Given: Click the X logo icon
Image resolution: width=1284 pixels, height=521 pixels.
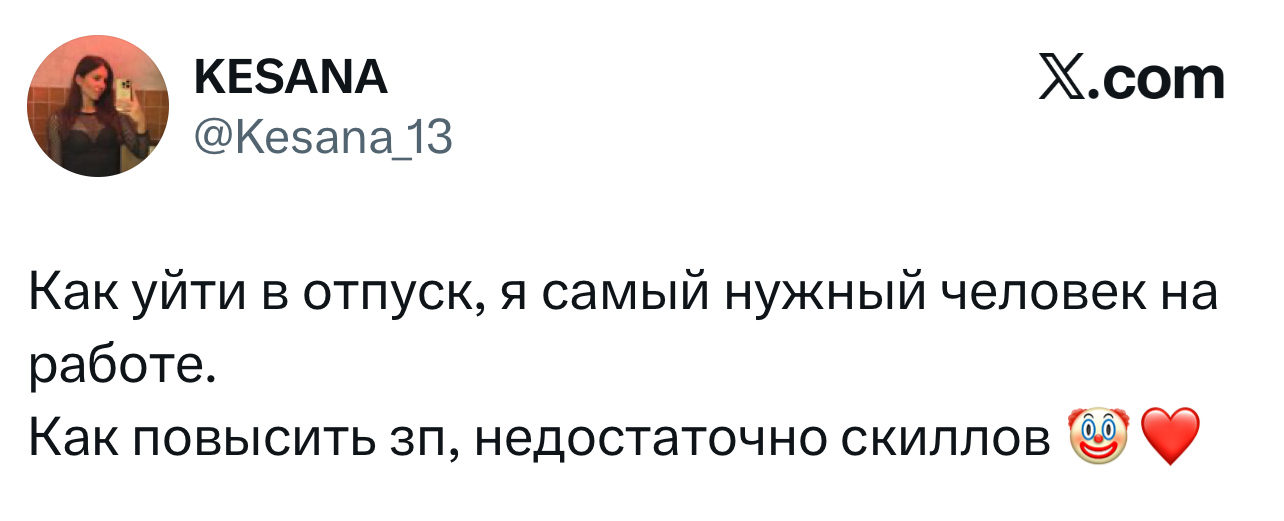Looking at the screenshot, I should click(x=1063, y=80).
